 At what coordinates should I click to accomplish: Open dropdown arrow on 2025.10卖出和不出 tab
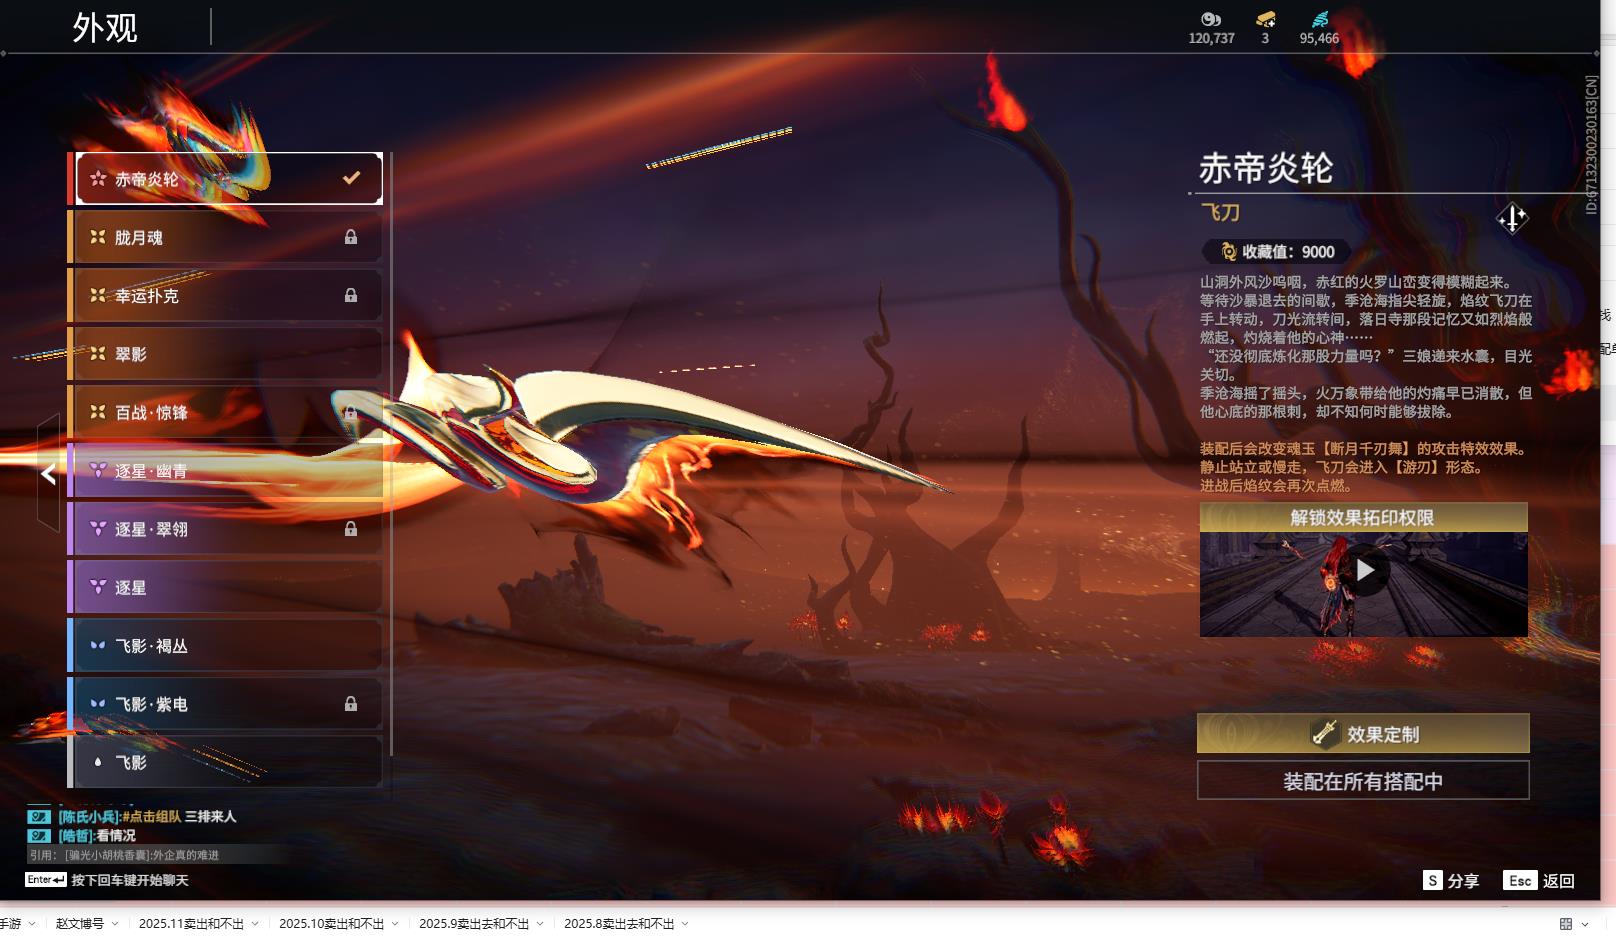395,923
